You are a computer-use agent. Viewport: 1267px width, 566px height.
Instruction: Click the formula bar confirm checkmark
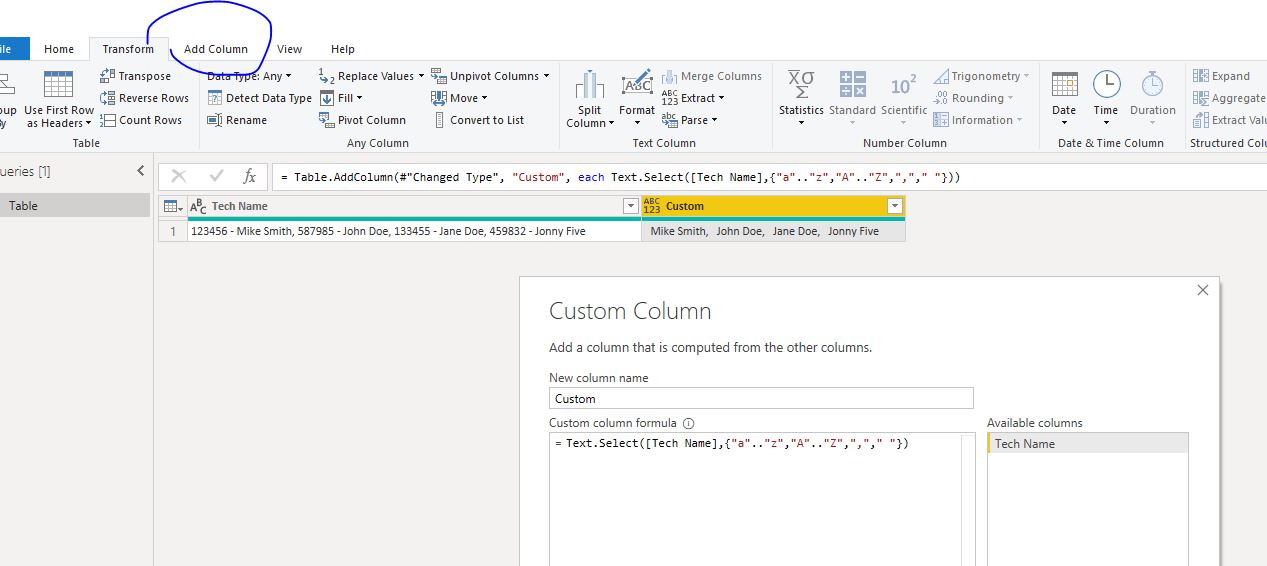pos(216,177)
